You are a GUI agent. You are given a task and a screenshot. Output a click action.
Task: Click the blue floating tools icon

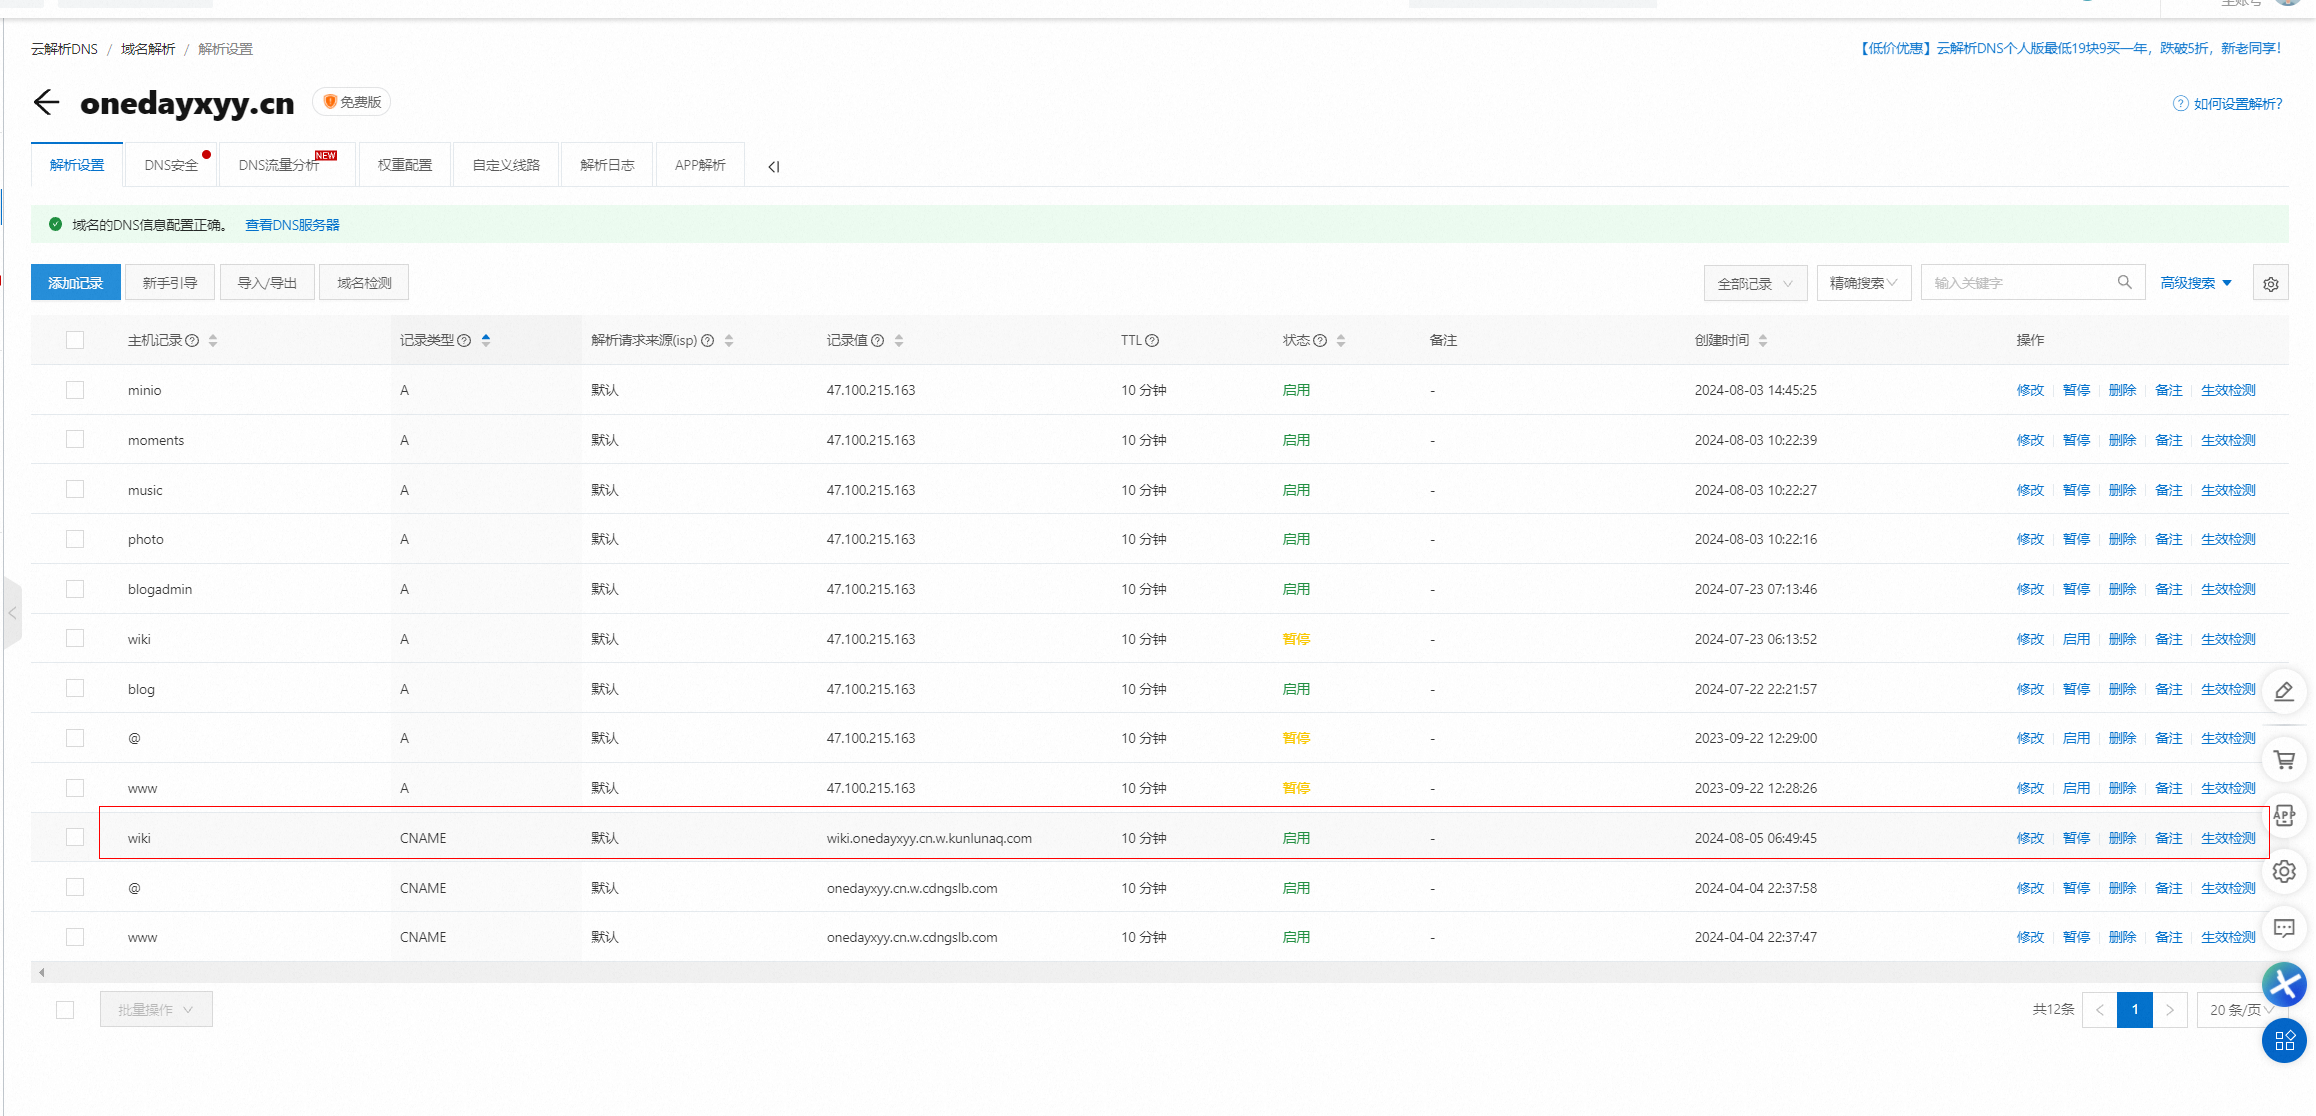click(x=2284, y=984)
